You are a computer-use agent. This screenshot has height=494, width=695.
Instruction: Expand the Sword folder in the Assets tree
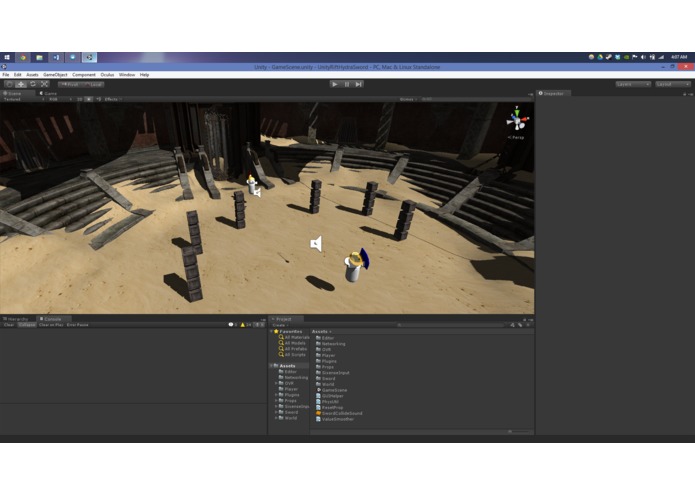276,412
